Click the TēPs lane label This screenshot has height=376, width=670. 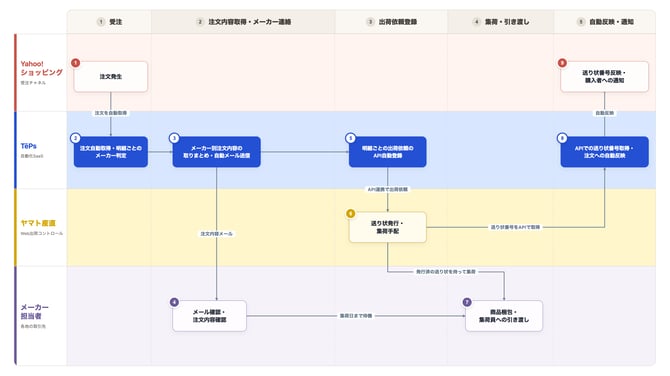(x=29, y=146)
